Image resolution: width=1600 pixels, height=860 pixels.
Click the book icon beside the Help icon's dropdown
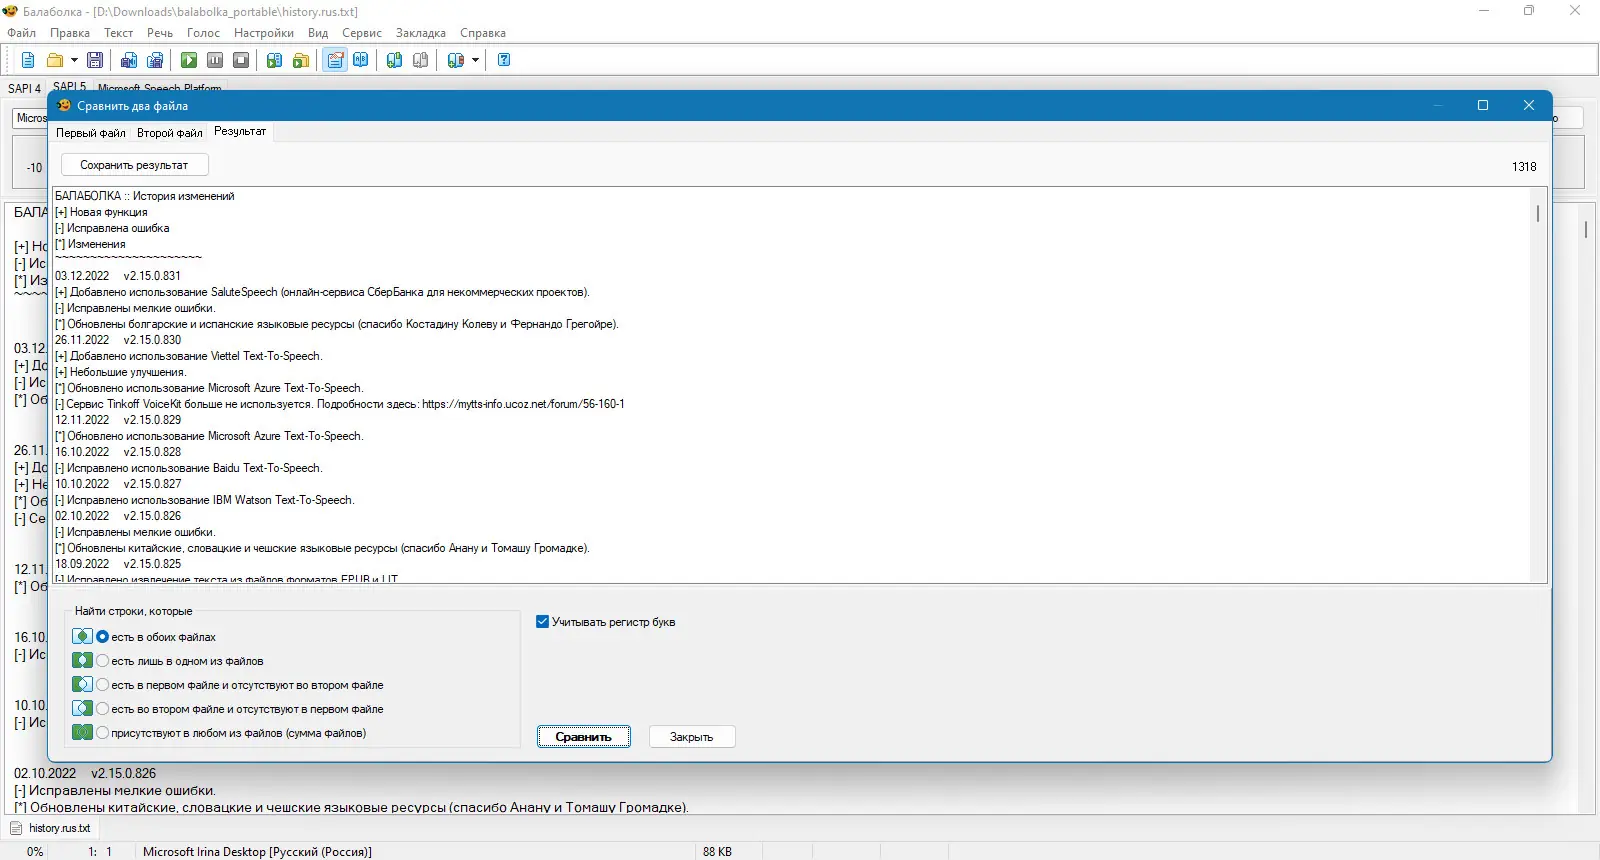coord(456,60)
